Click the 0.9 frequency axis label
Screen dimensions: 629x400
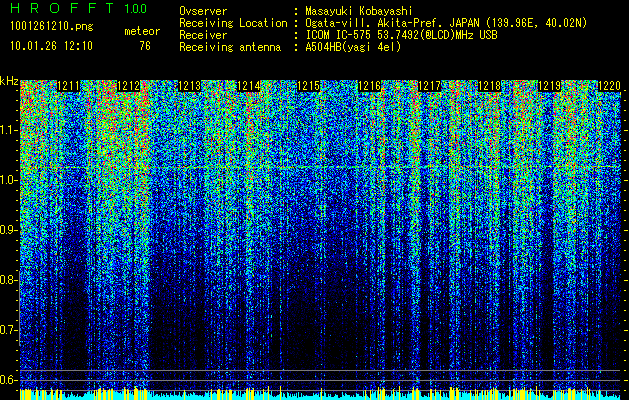tap(8, 230)
